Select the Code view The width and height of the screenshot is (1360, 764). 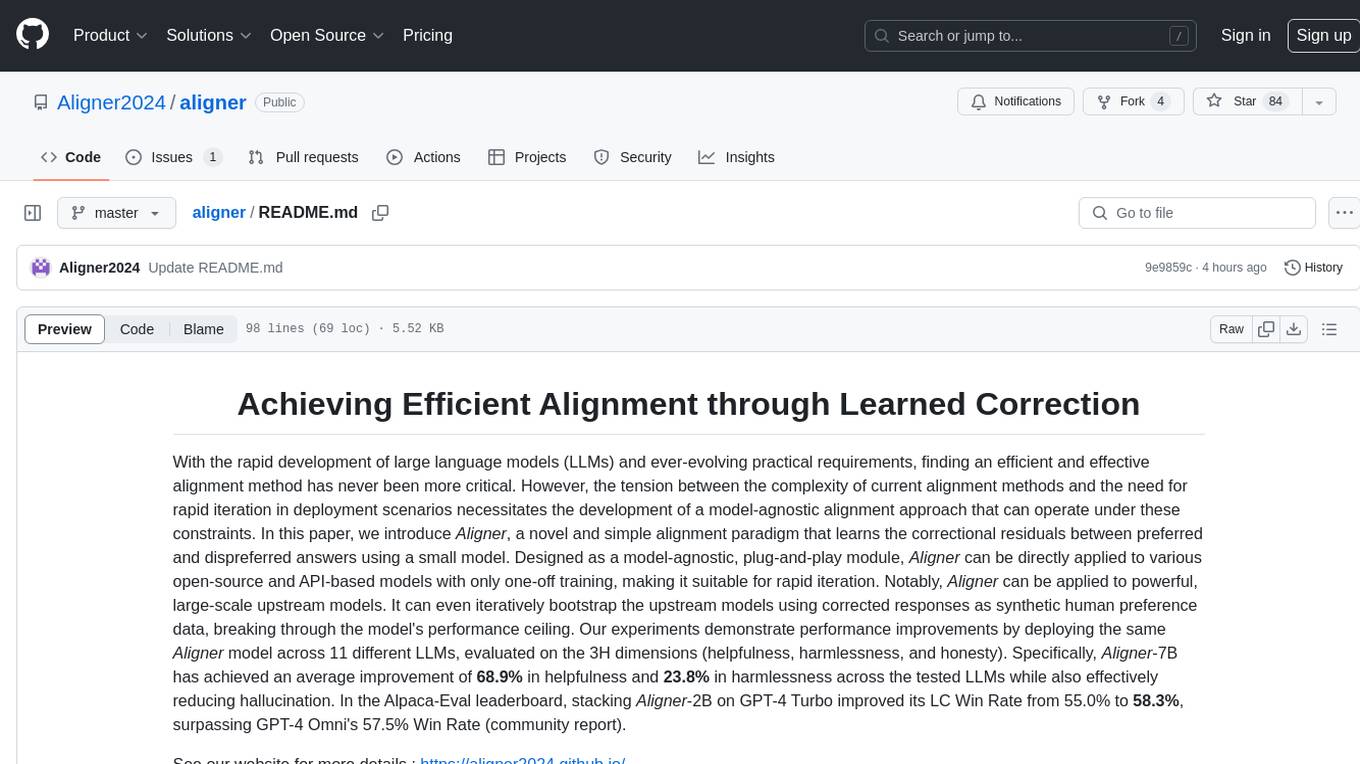pyautogui.click(x=137, y=329)
